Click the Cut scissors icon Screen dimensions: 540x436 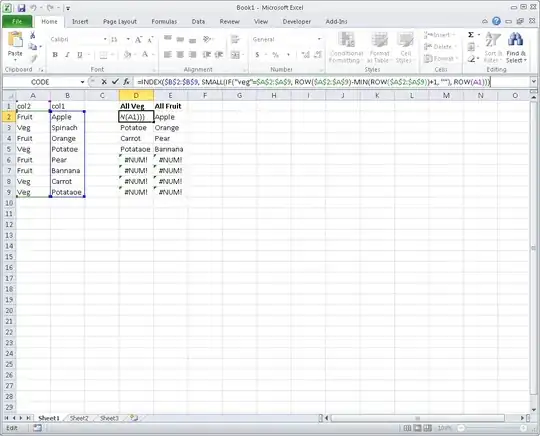tap(33, 35)
